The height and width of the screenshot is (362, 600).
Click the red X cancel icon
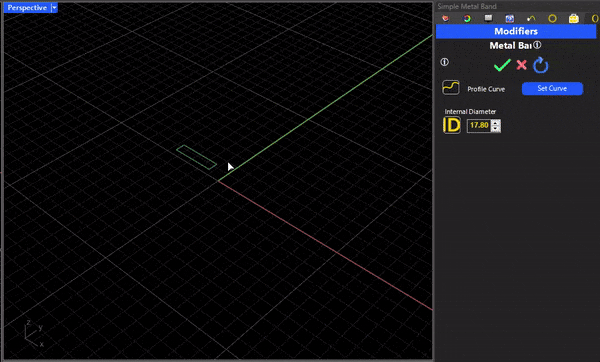522,65
